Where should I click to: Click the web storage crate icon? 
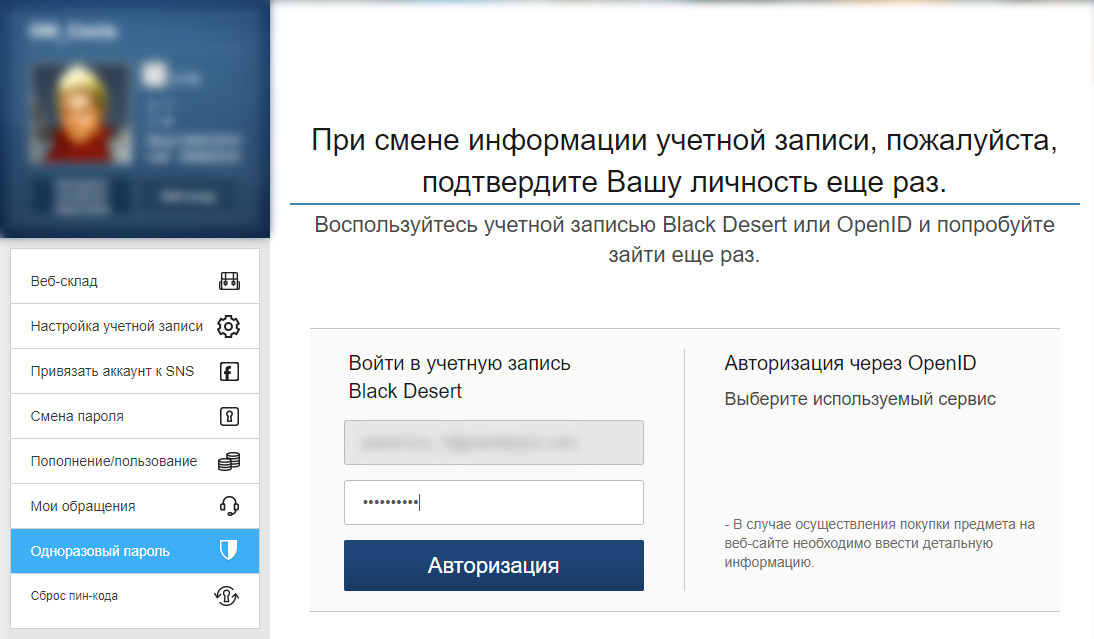pos(229,281)
